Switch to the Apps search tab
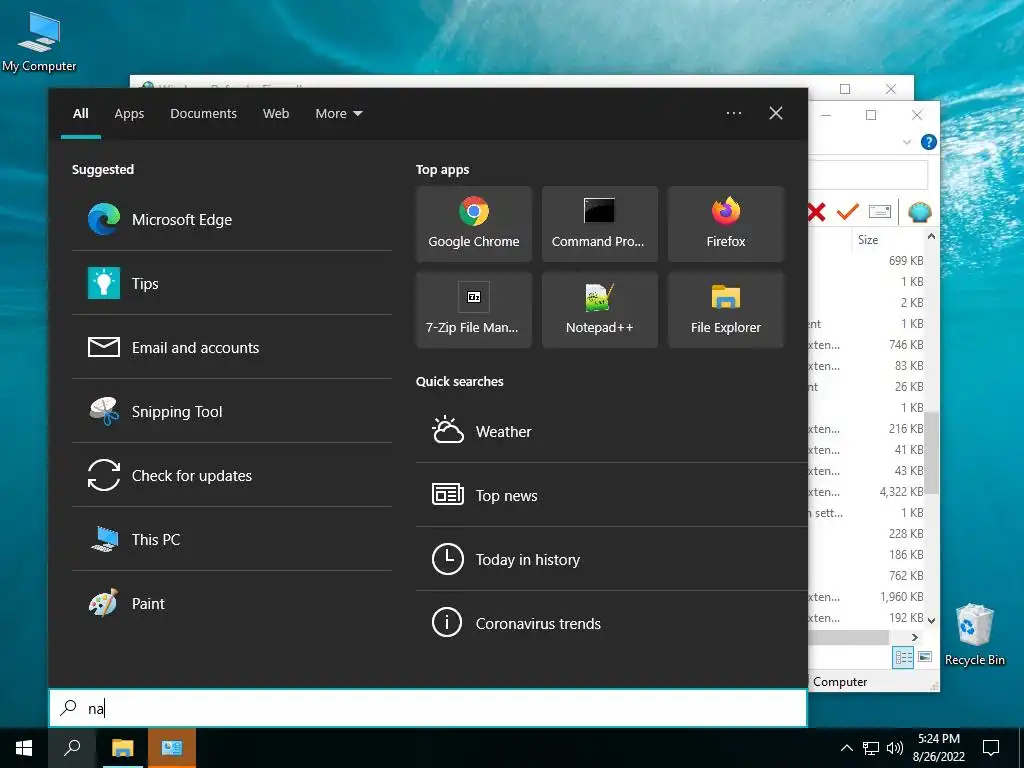This screenshot has width=1024, height=768. click(129, 114)
